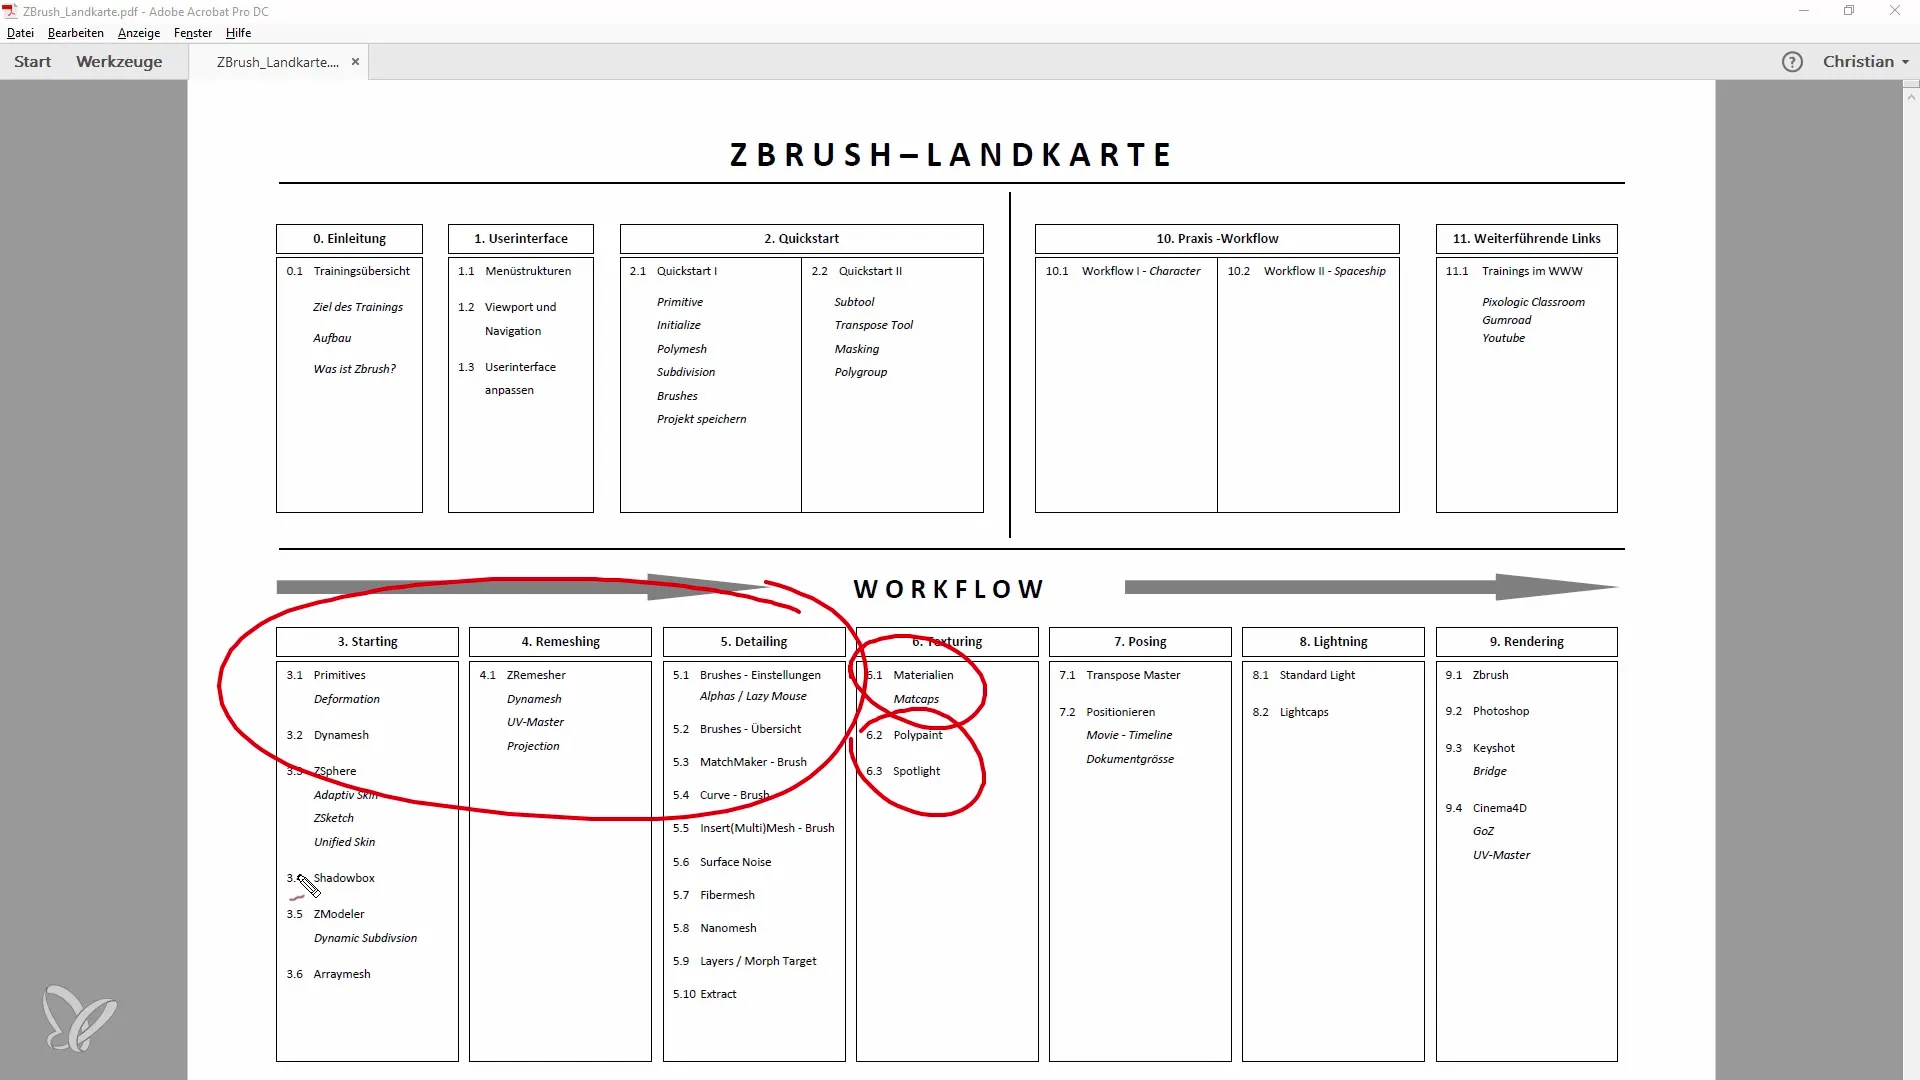Click the Hilfe menu item
1920x1080 pixels.
(x=239, y=32)
